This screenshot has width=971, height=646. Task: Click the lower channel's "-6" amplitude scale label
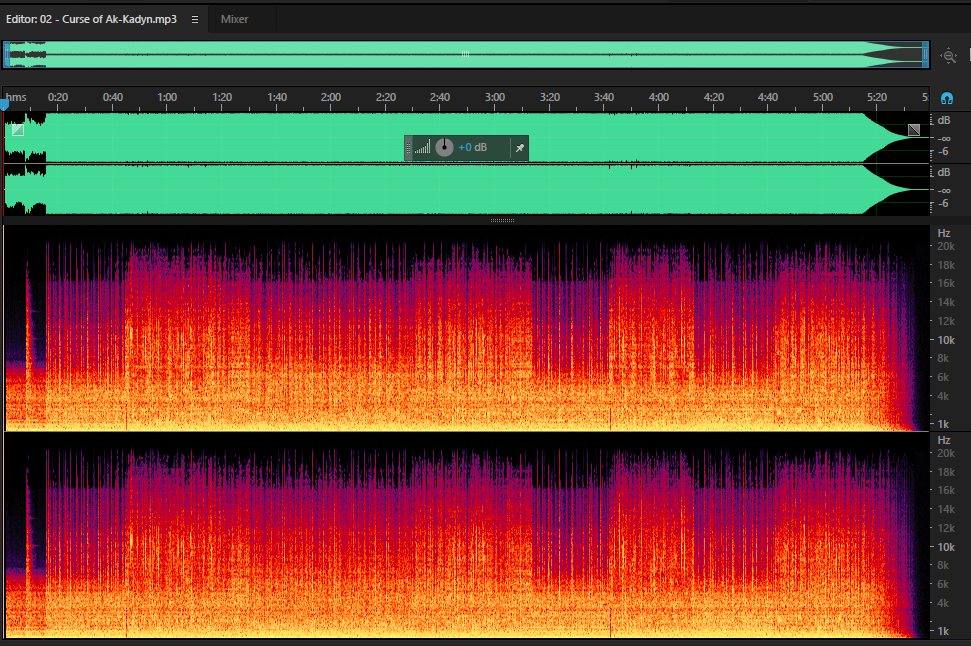pos(943,203)
